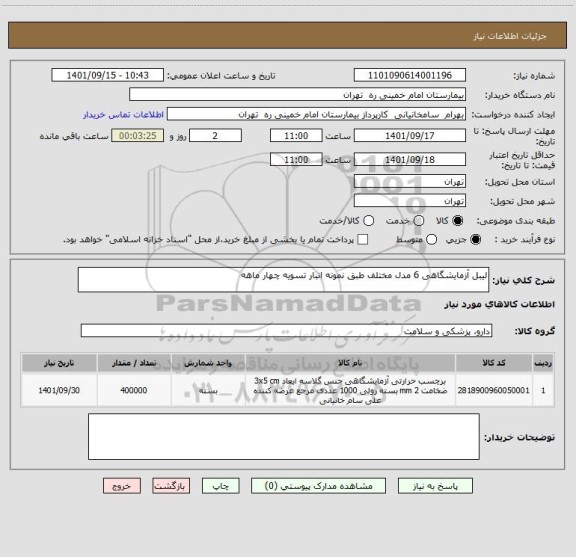Click the price validity hour field 11:00
This screenshot has width=576, height=557.
point(296,159)
